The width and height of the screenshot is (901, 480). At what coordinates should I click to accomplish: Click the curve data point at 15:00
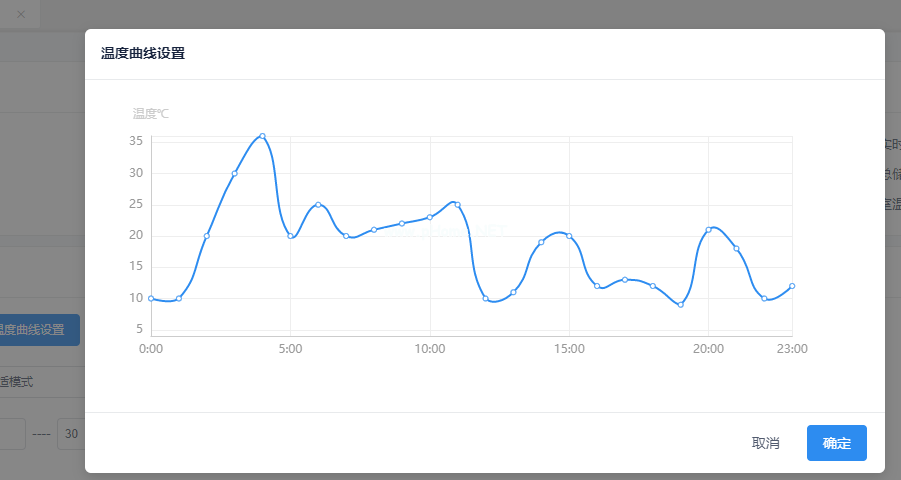coord(569,236)
